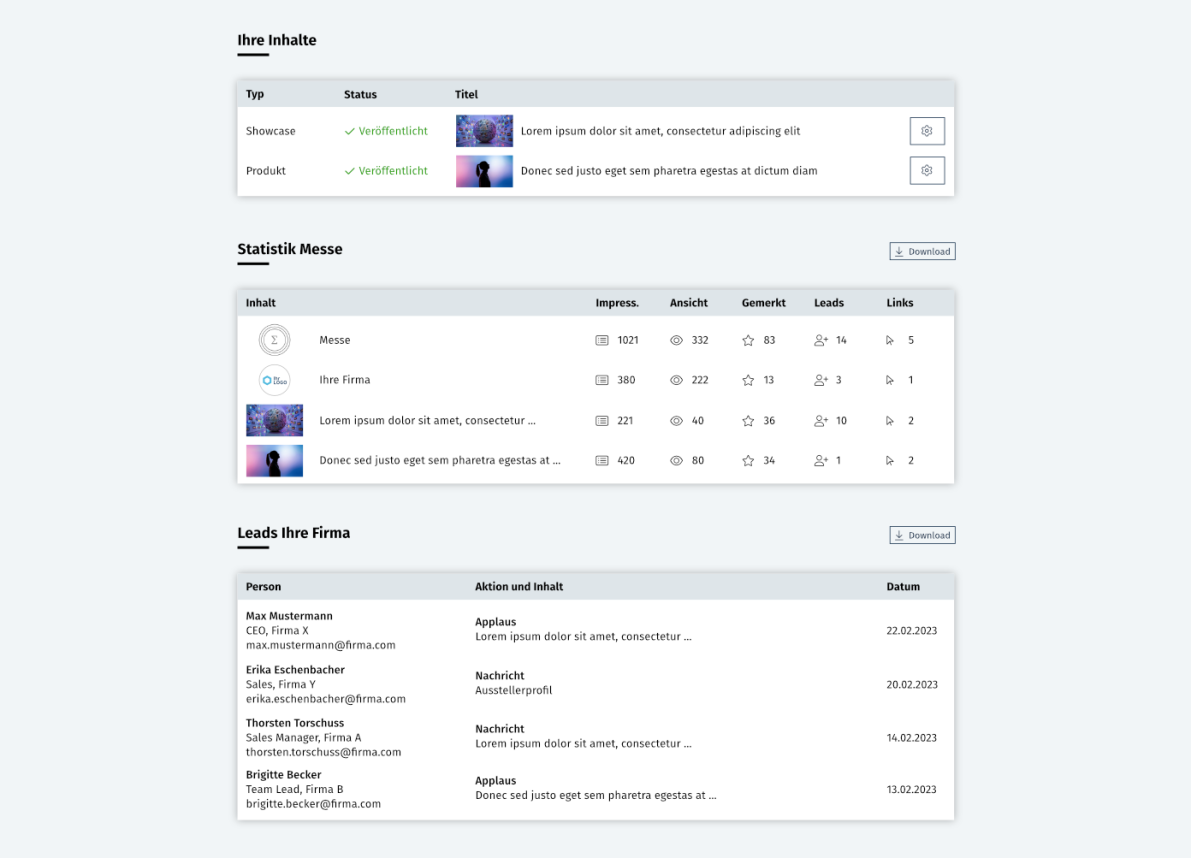The width and height of the screenshot is (1191, 858).
Task: Click Download button in Statistik Messe
Action: (922, 251)
